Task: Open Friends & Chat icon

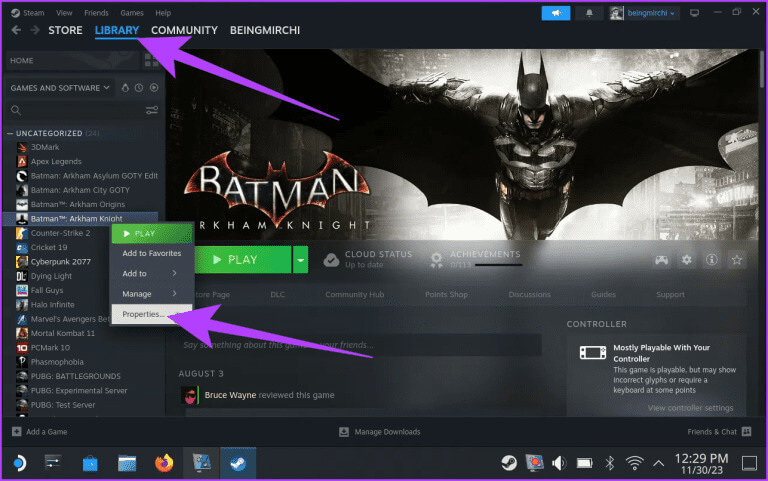Action: click(x=746, y=432)
